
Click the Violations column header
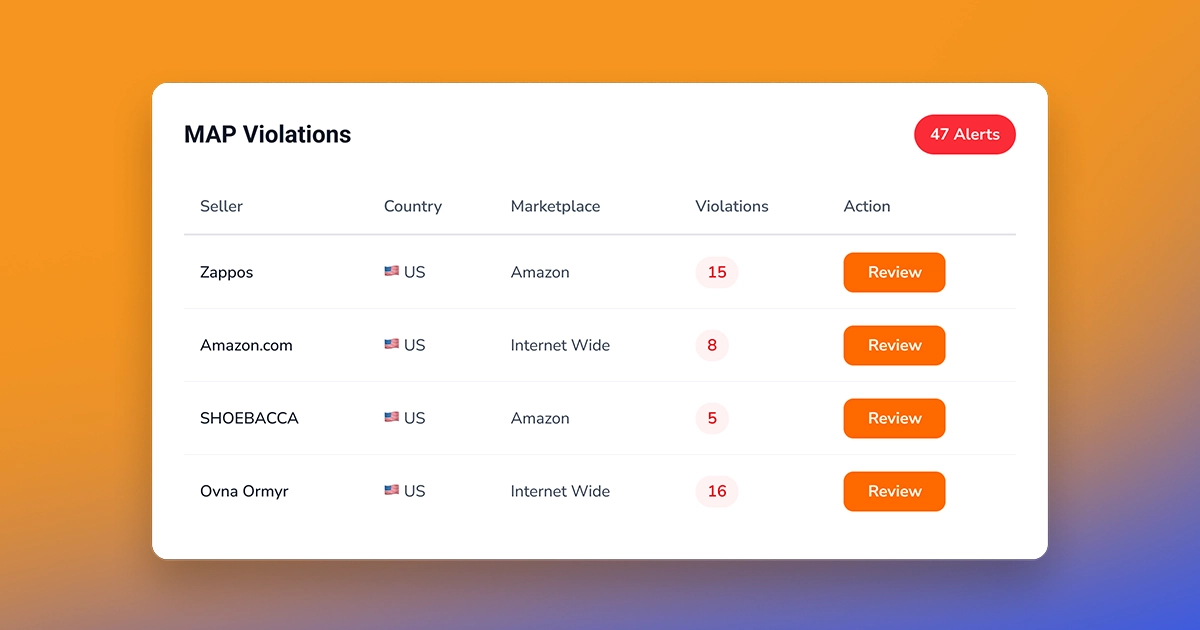click(x=731, y=206)
